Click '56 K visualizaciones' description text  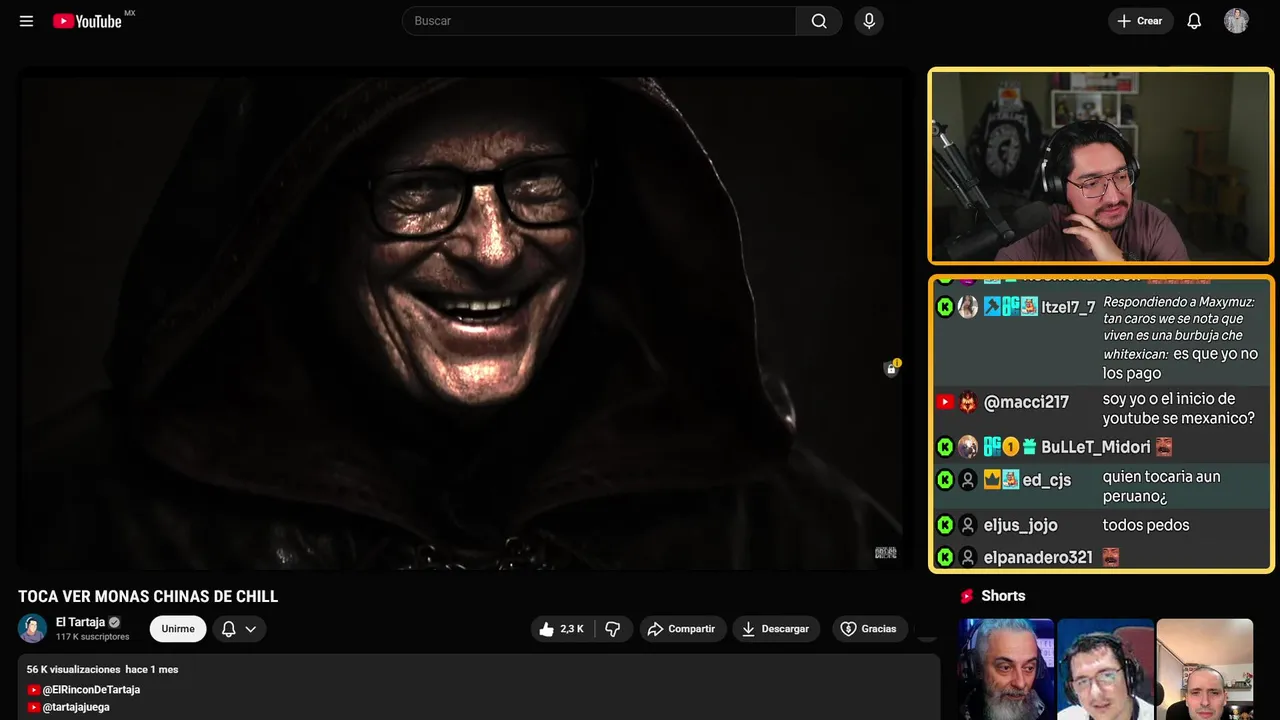[x=73, y=669]
